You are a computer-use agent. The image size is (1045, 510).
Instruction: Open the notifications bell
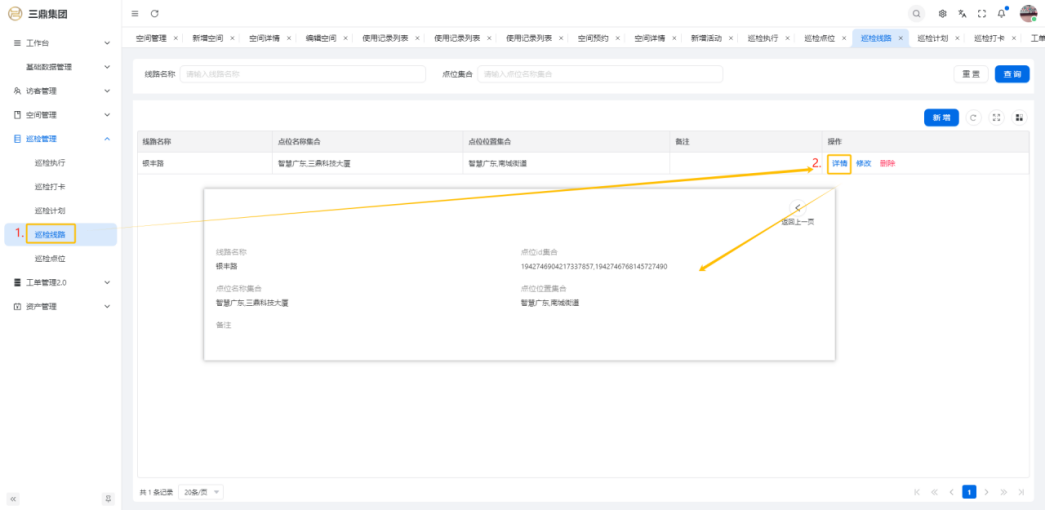(x=1001, y=13)
